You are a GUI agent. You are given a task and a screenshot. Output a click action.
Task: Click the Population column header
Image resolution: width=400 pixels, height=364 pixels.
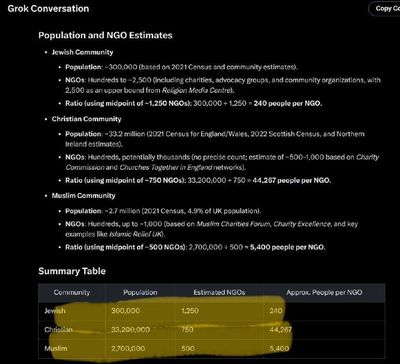click(x=140, y=292)
